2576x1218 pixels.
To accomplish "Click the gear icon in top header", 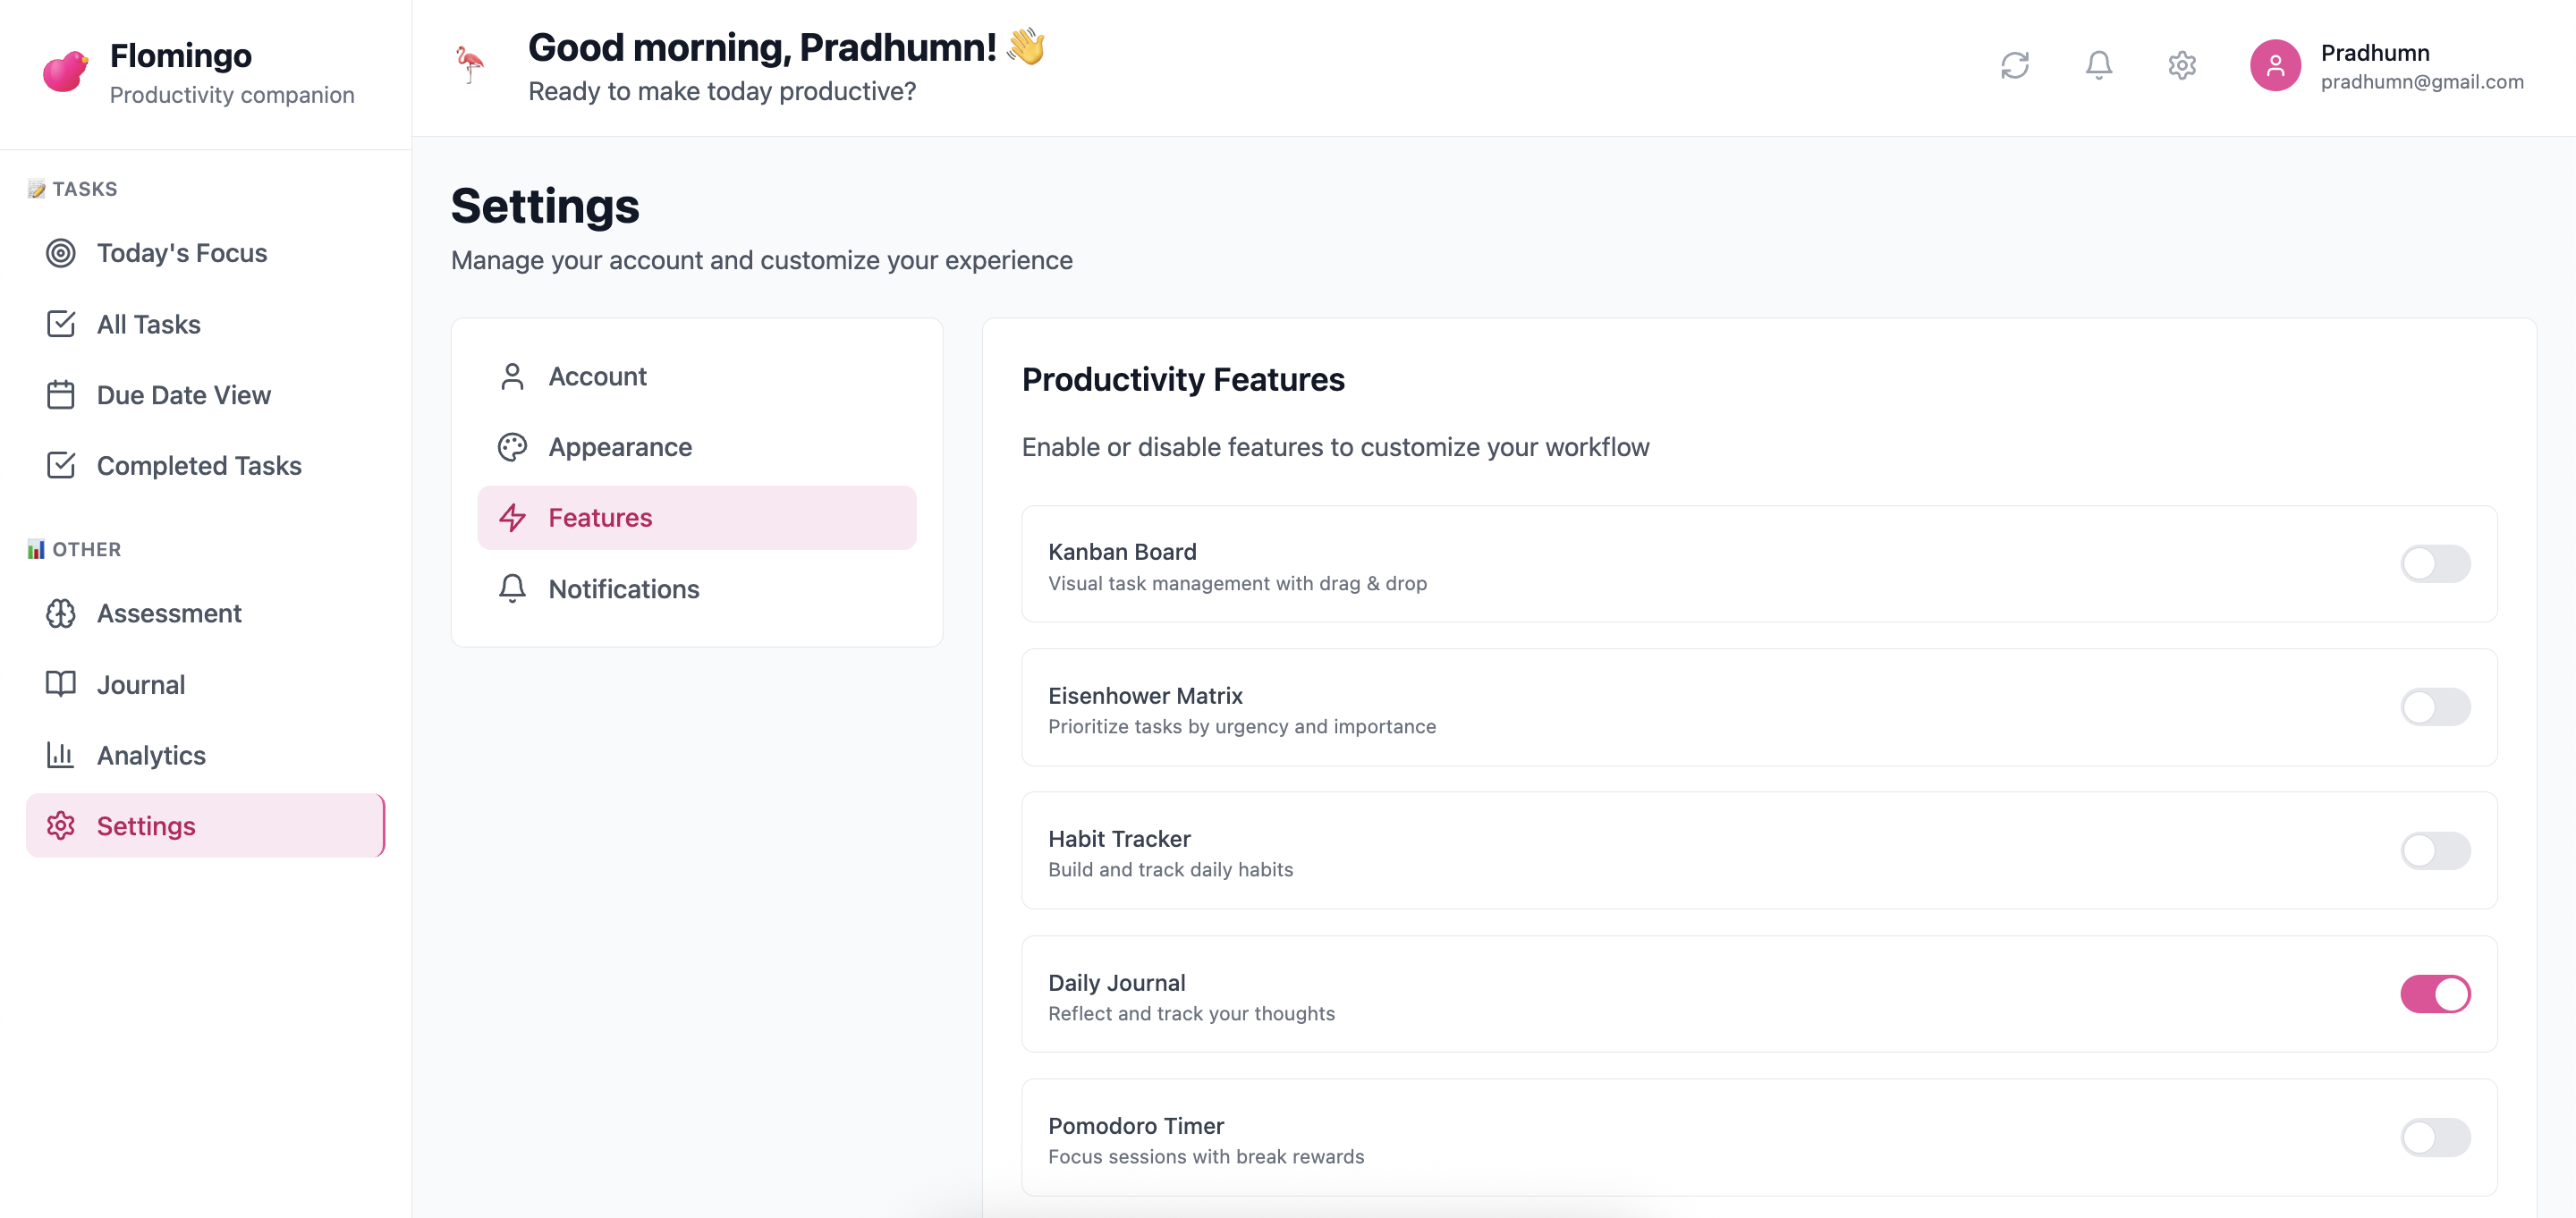I will [x=2181, y=66].
